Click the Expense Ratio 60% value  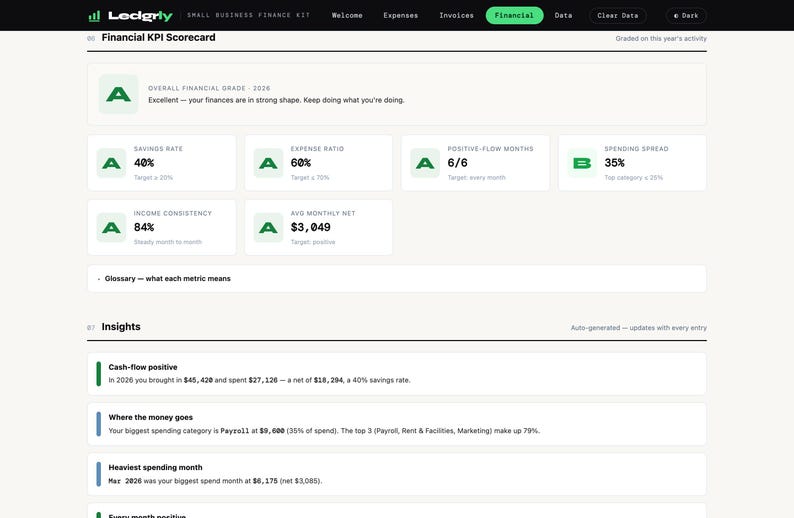coord(301,163)
